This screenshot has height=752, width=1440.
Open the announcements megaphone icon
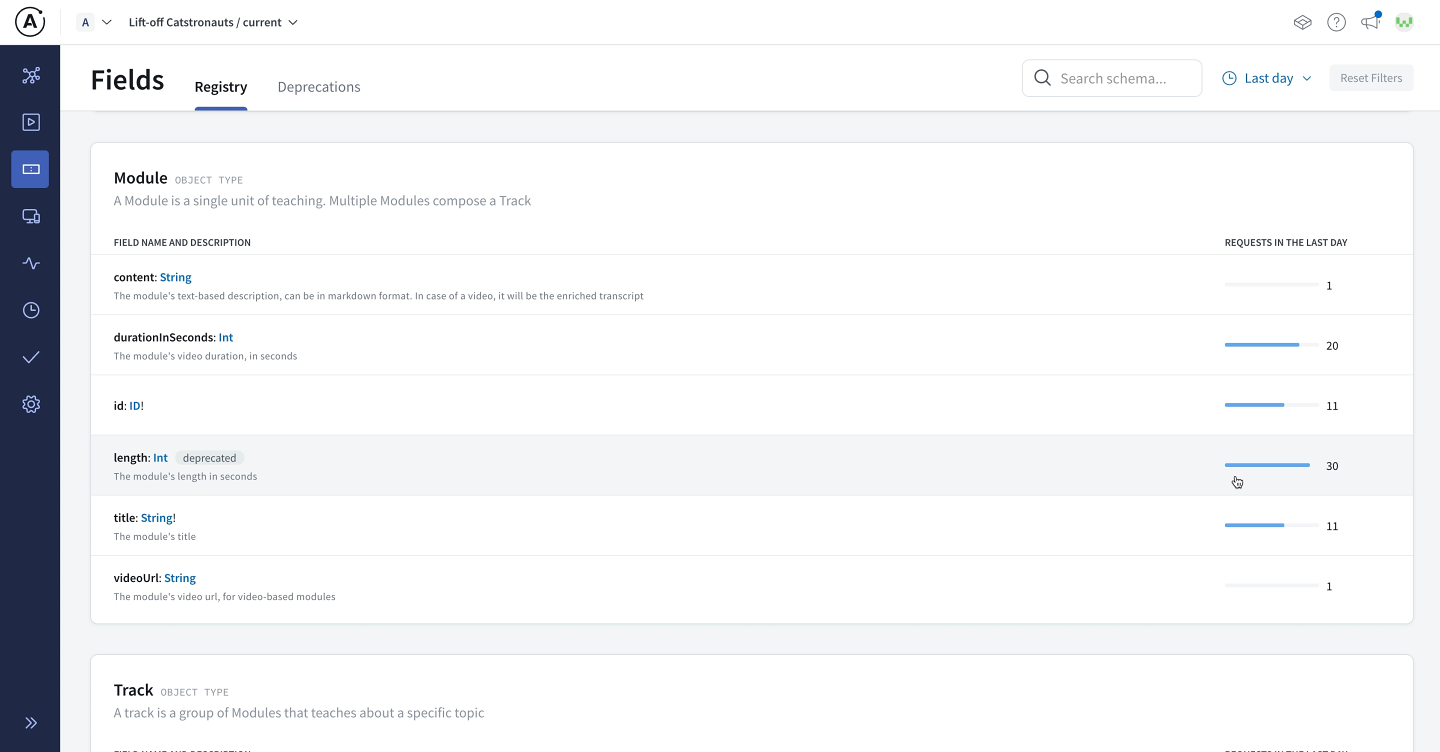1370,21
